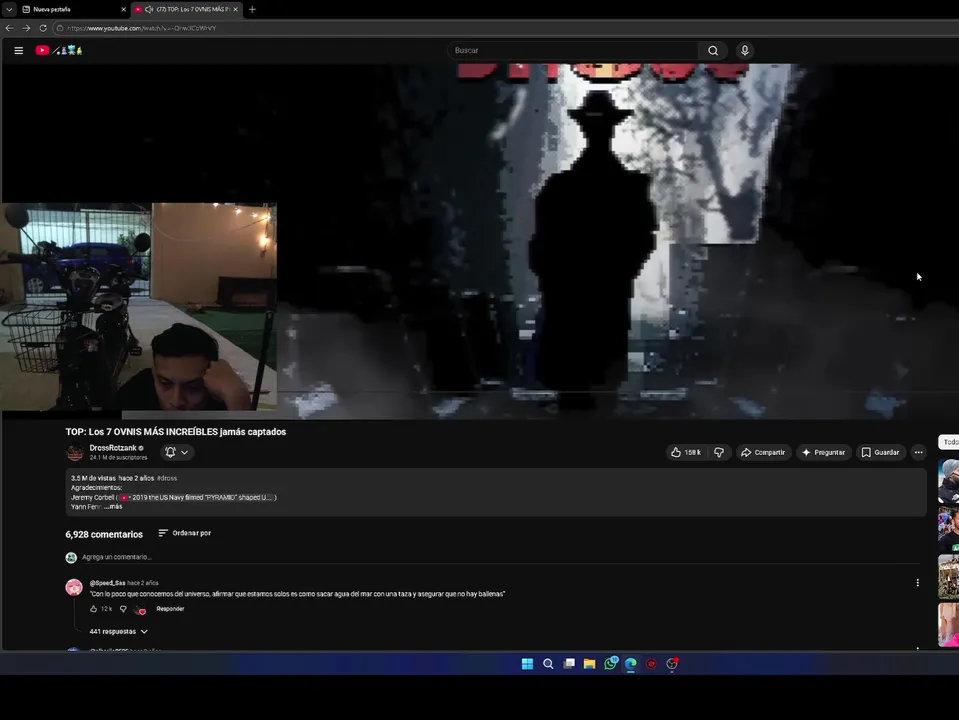This screenshot has height=720, width=959.
Task: Open the YouTube hamburger guide menu
Action: click(x=18, y=51)
